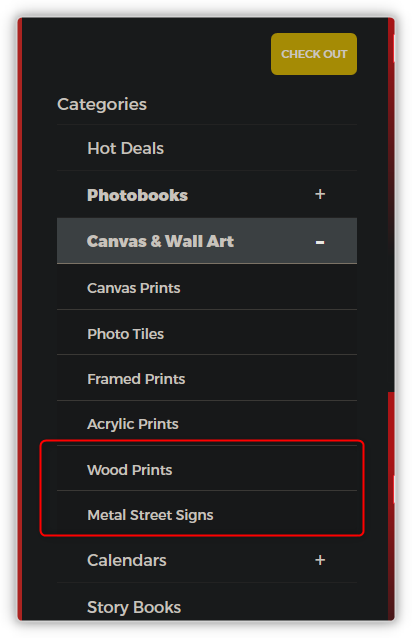412x638 pixels.
Task: Click the red scrollbar thumb on right edge
Action: point(391,505)
